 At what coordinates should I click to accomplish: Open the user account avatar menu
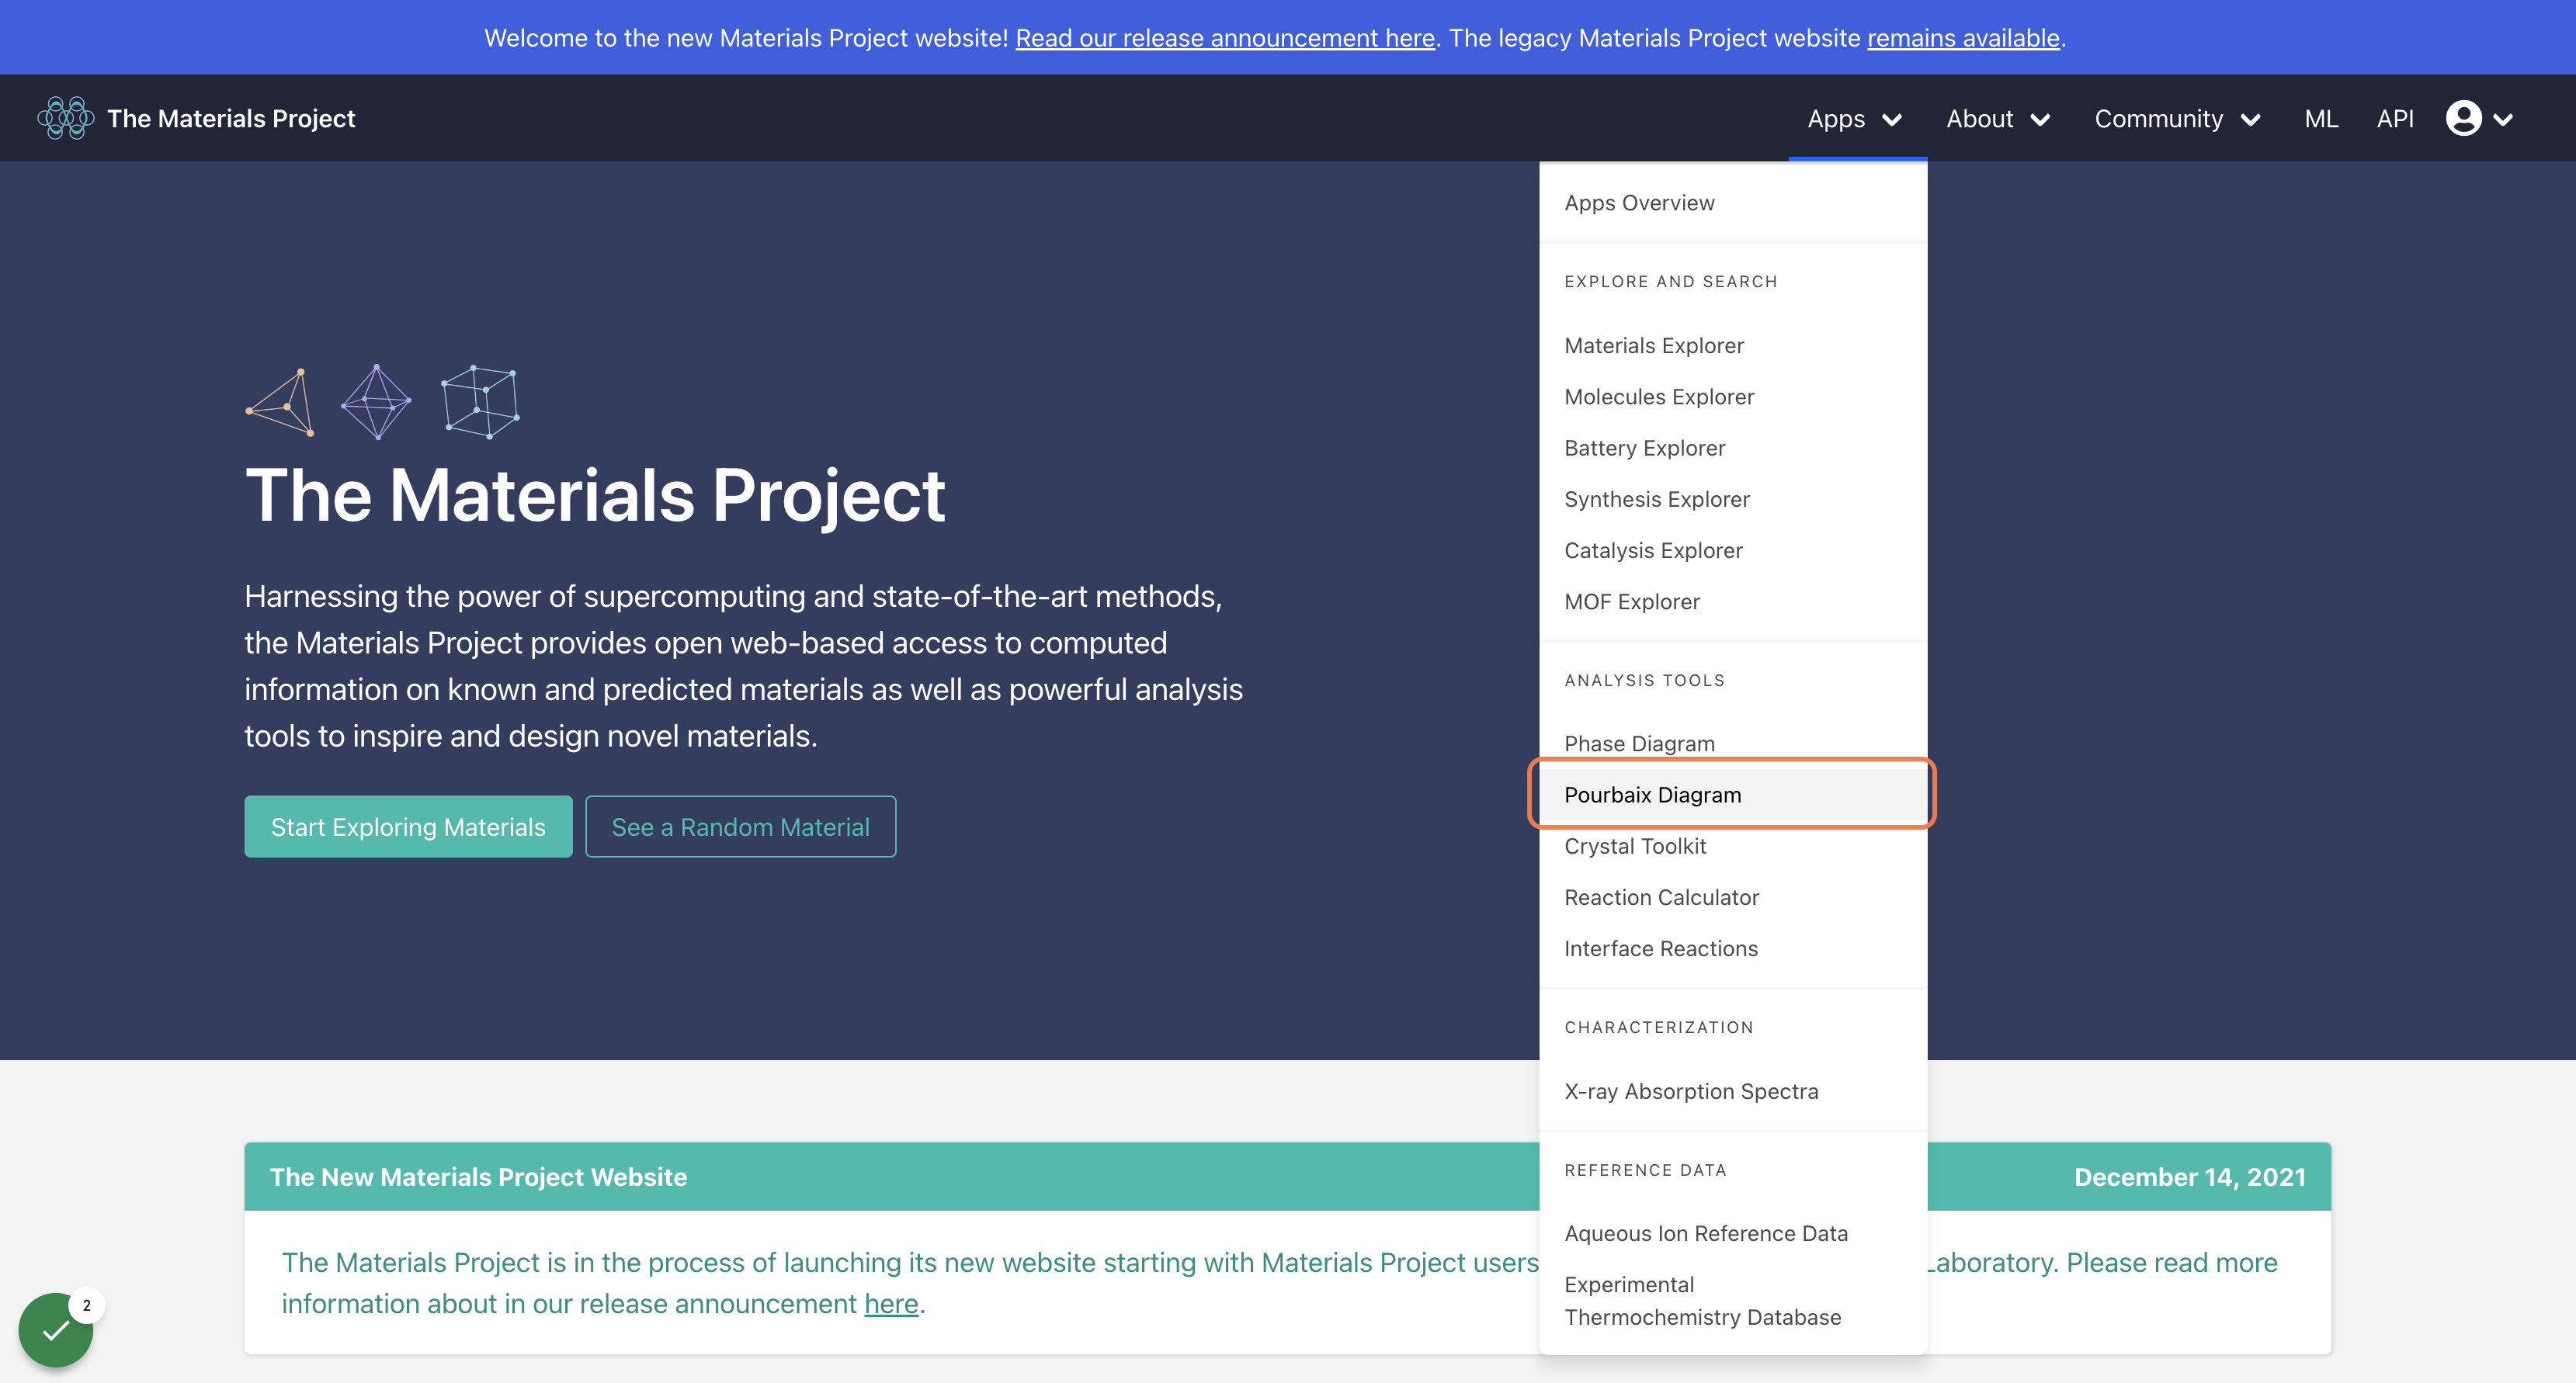[2463, 118]
